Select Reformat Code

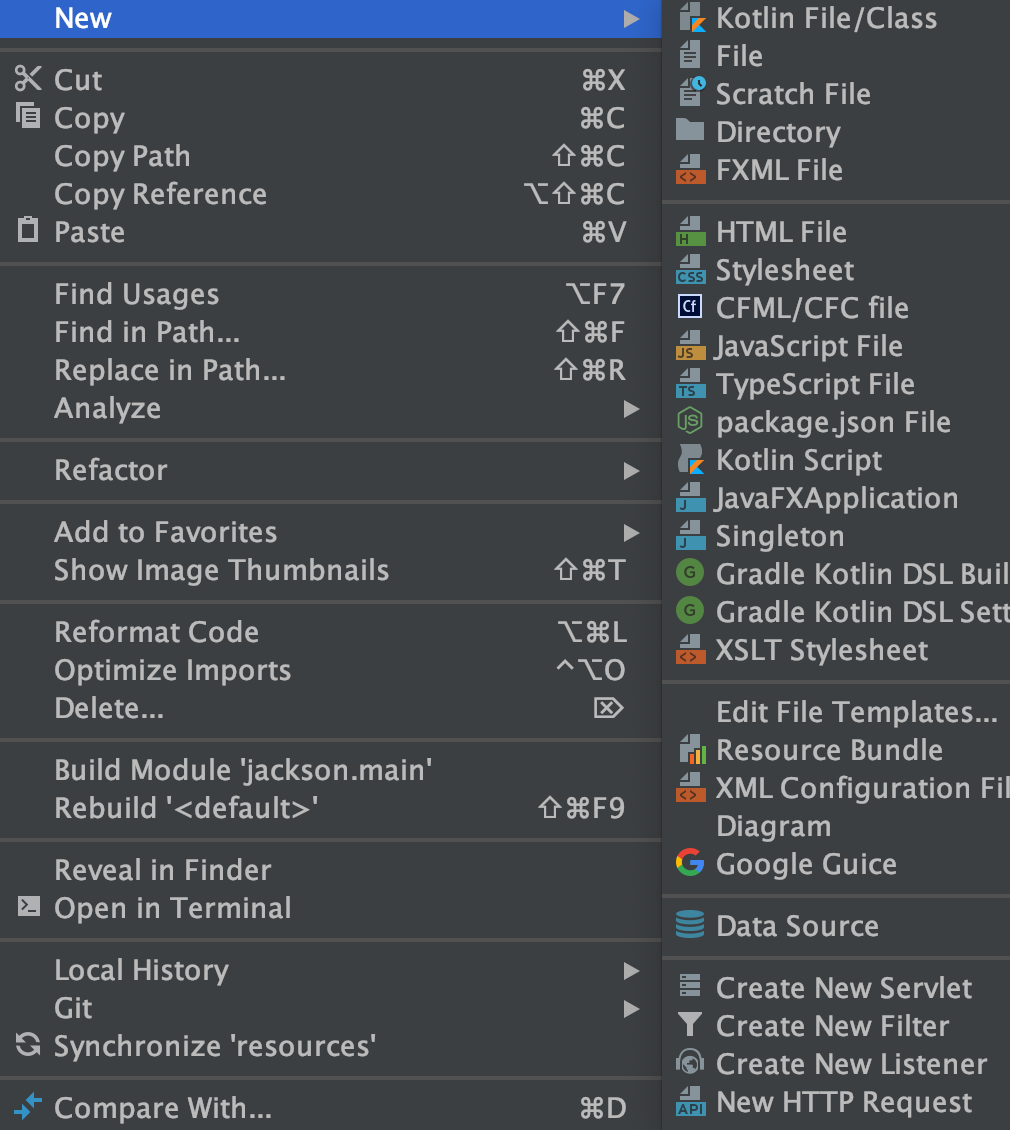click(x=330, y=632)
